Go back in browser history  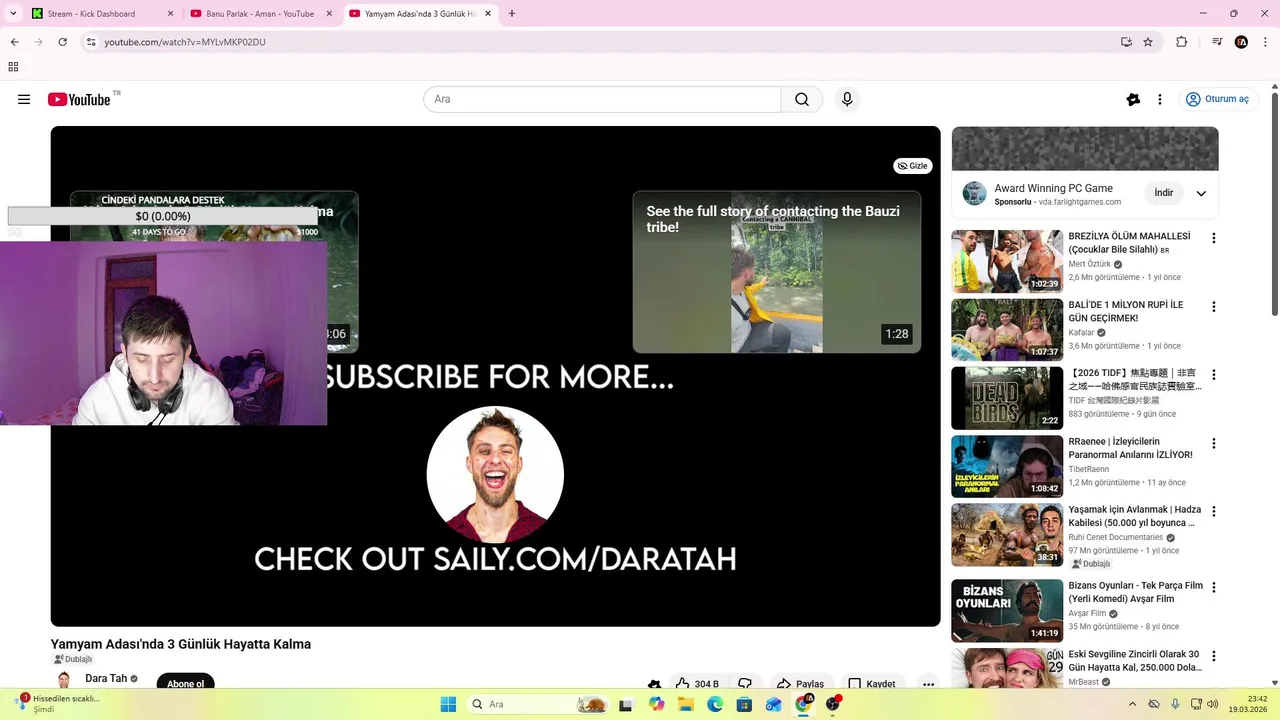pyautogui.click(x=15, y=42)
